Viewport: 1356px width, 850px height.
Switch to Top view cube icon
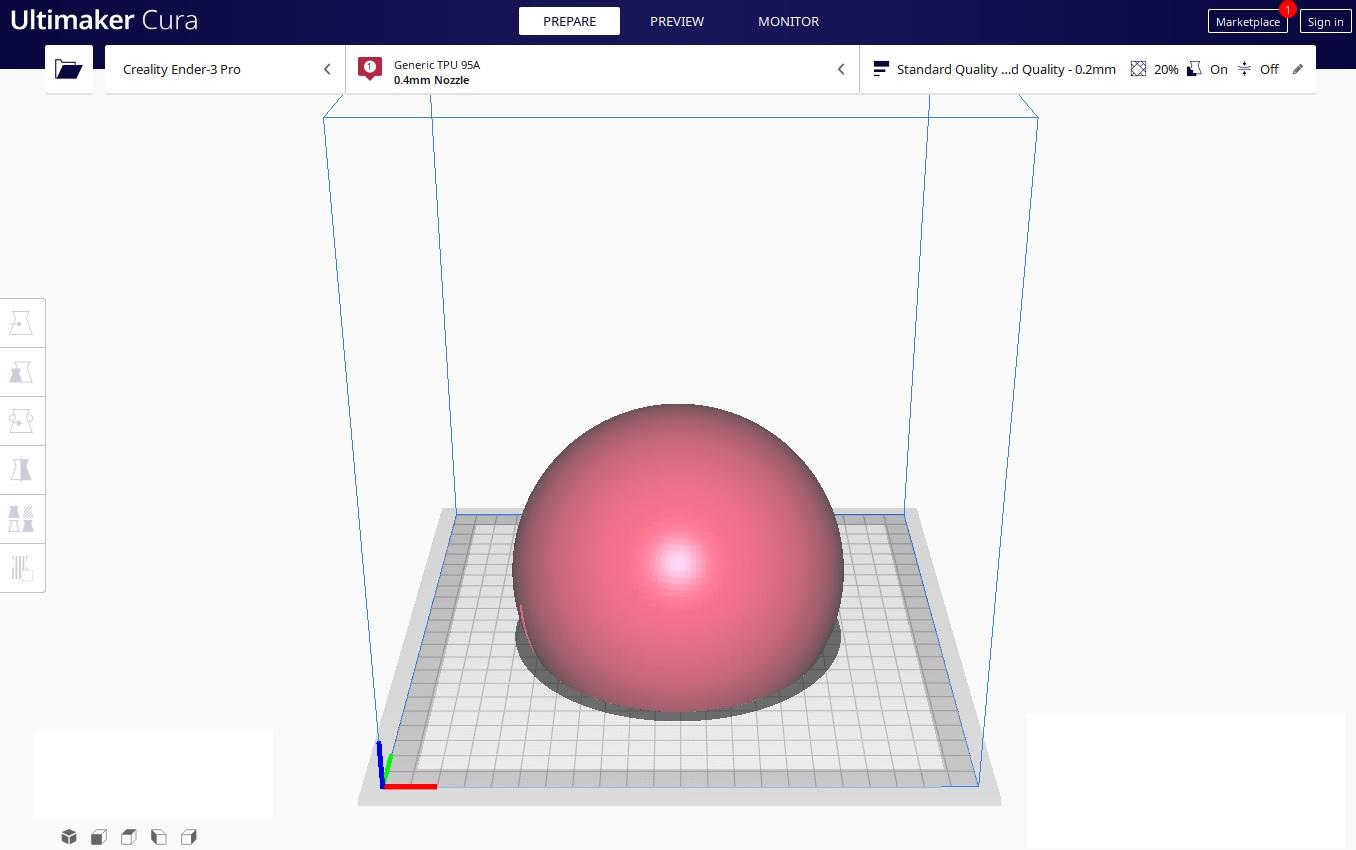[128, 836]
